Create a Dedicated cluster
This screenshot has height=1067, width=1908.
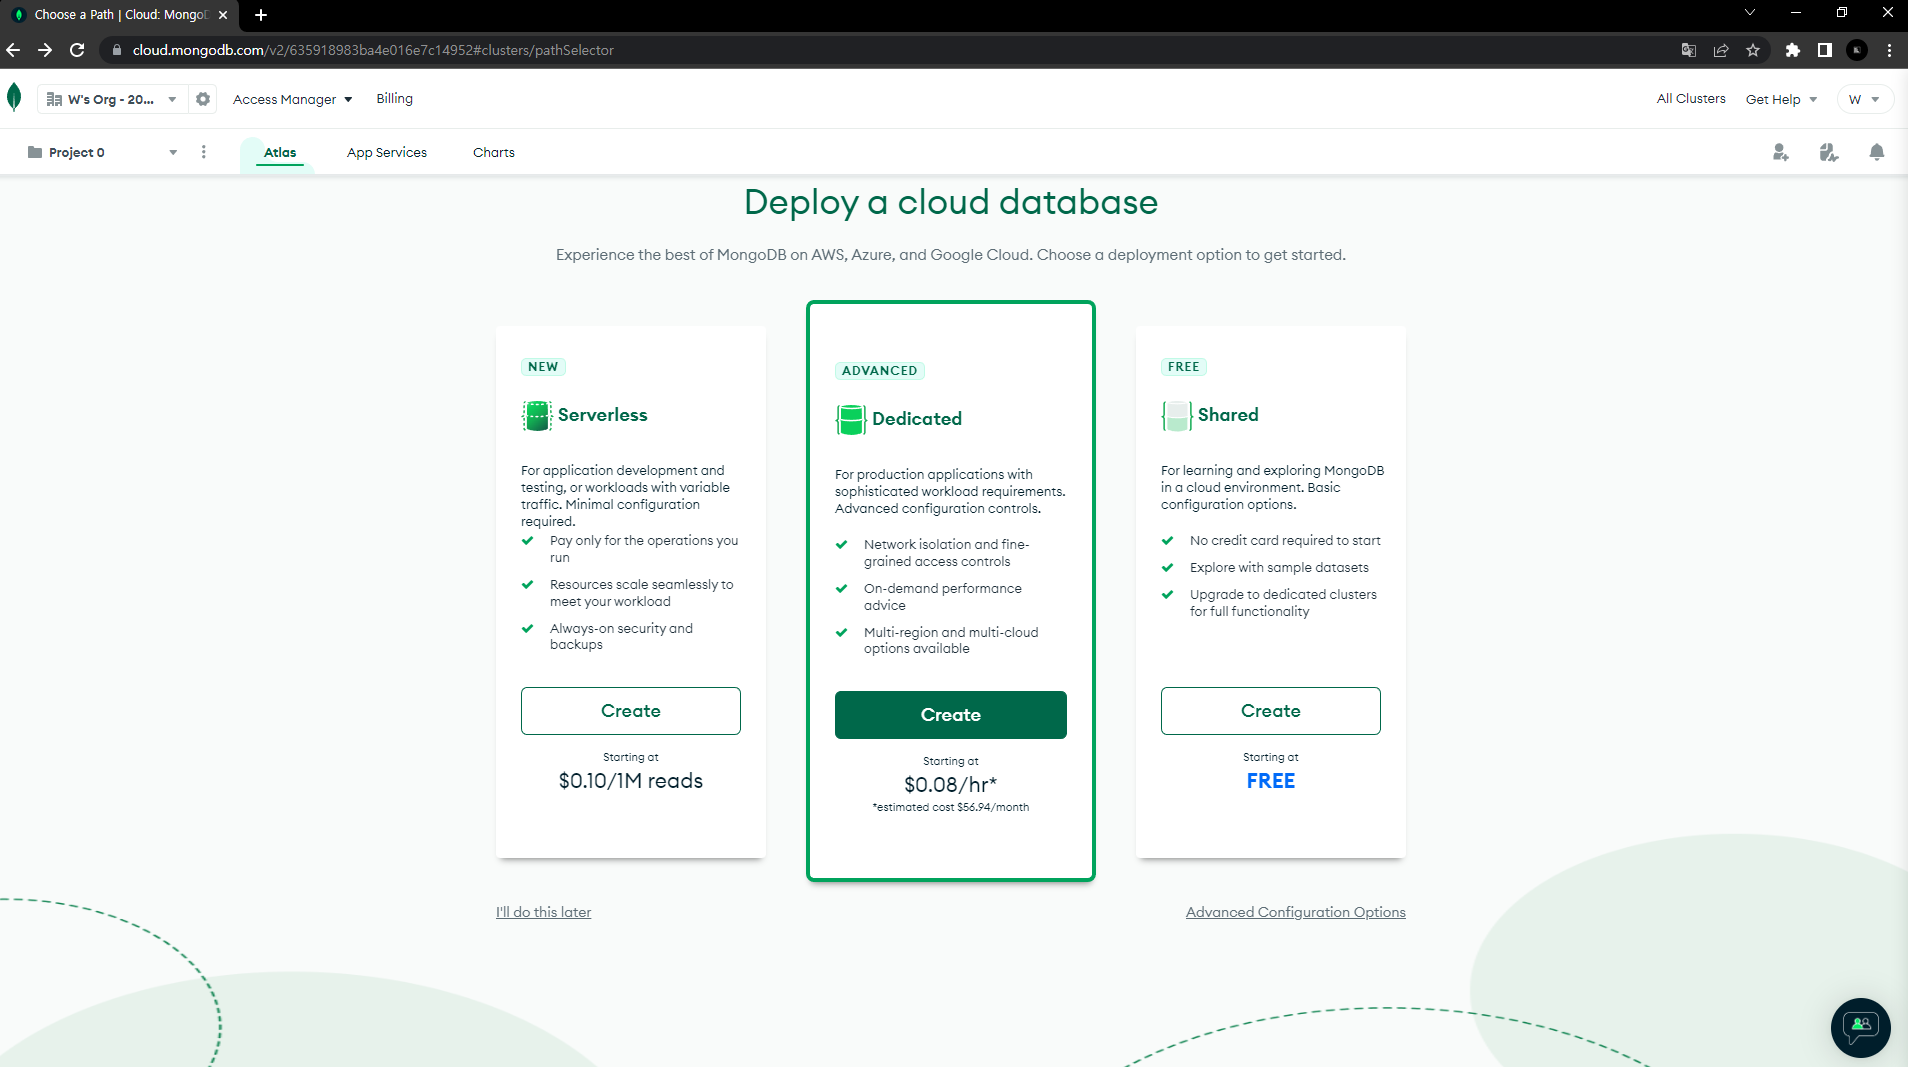(951, 715)
